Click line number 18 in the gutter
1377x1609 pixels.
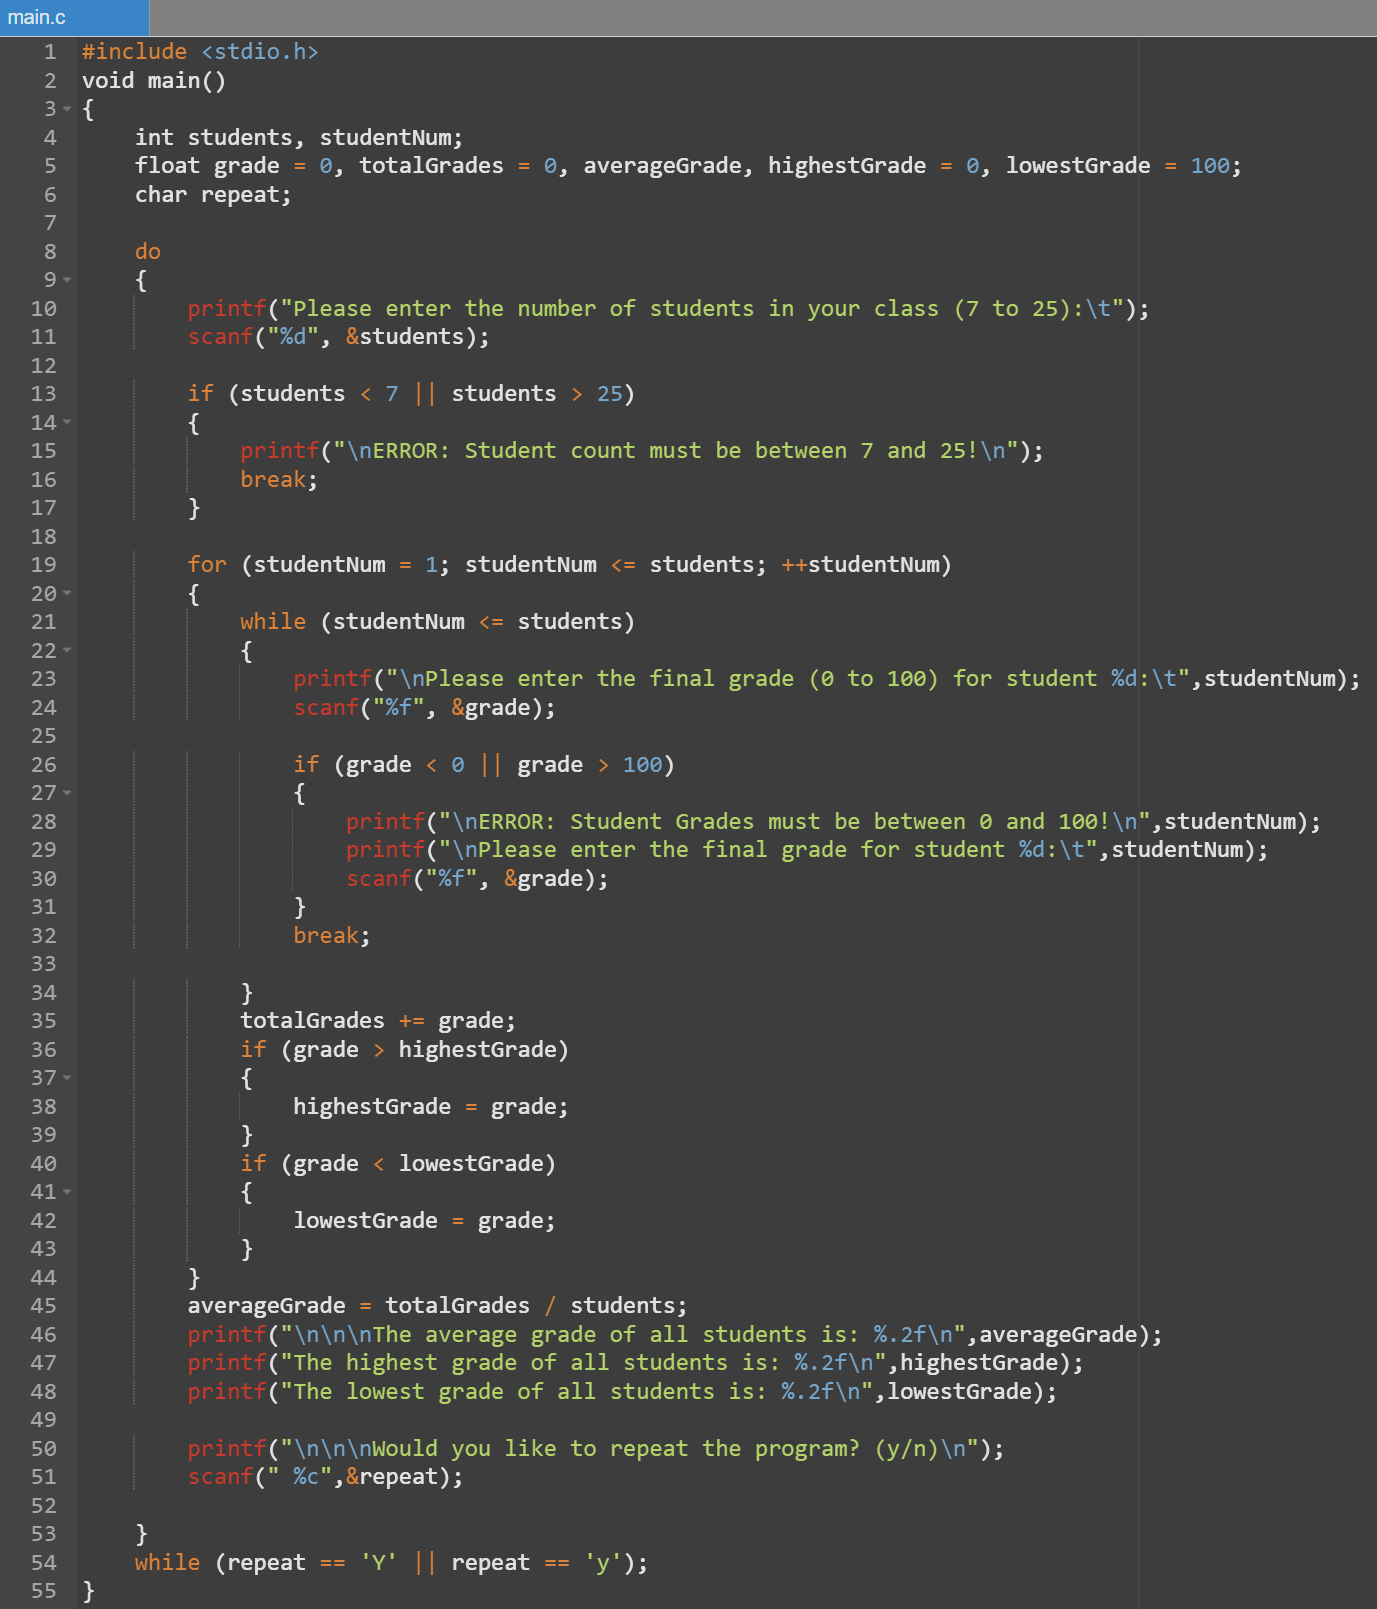[x=44, y=536]
